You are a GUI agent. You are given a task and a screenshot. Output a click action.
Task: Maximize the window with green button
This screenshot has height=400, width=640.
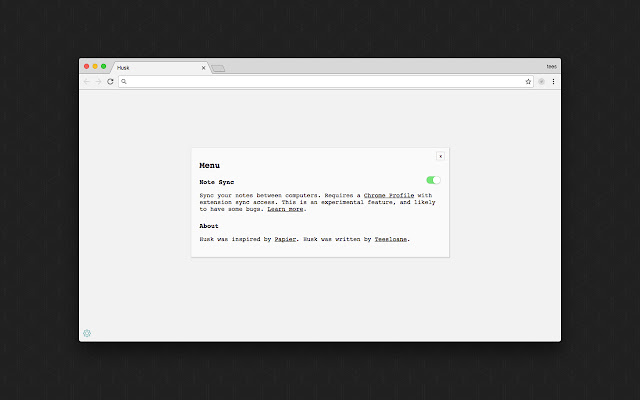[104, 67]
